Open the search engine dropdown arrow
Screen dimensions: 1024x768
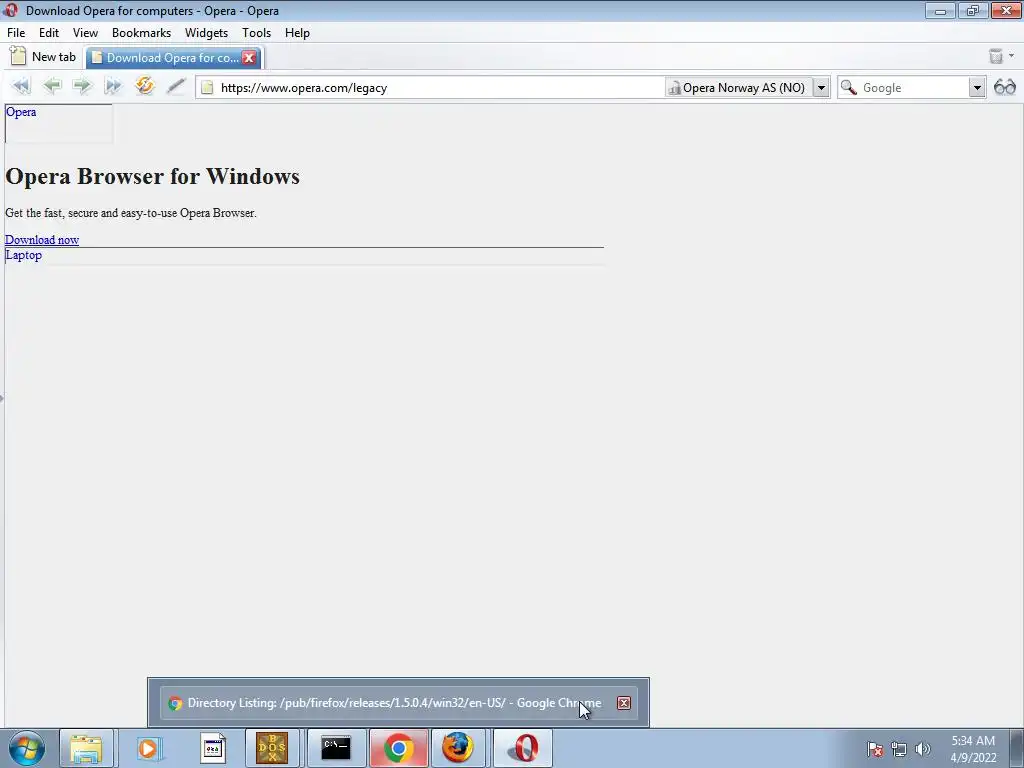coord(977,88)
